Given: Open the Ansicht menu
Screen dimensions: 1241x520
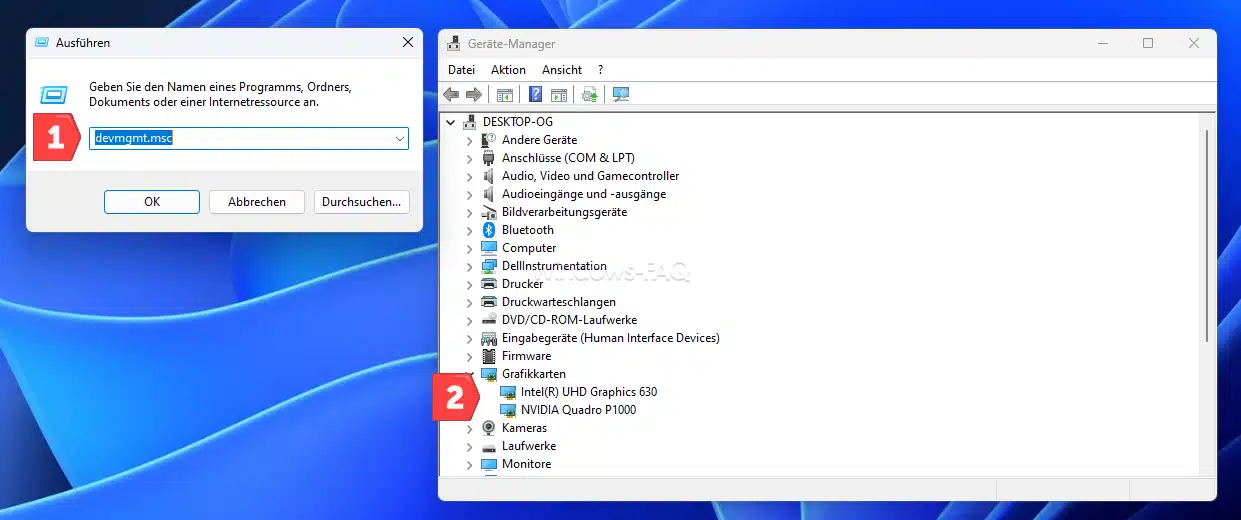Looking at the screenshot, I should 561,70.
